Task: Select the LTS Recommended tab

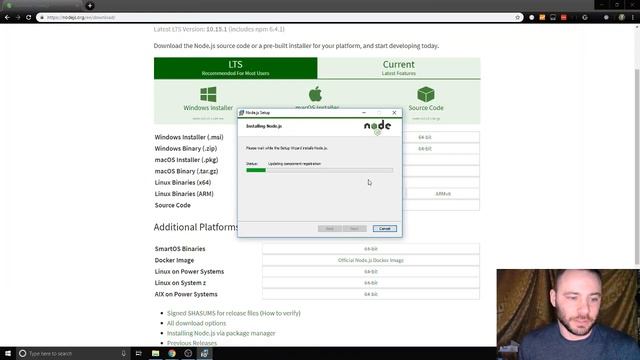Action: (236, 68)
